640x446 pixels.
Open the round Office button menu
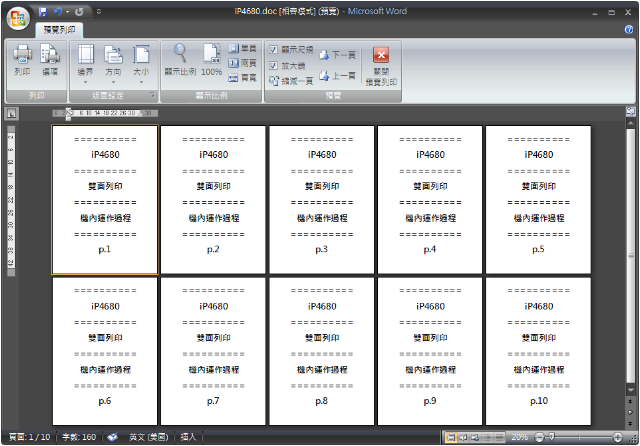pos(18,18)
